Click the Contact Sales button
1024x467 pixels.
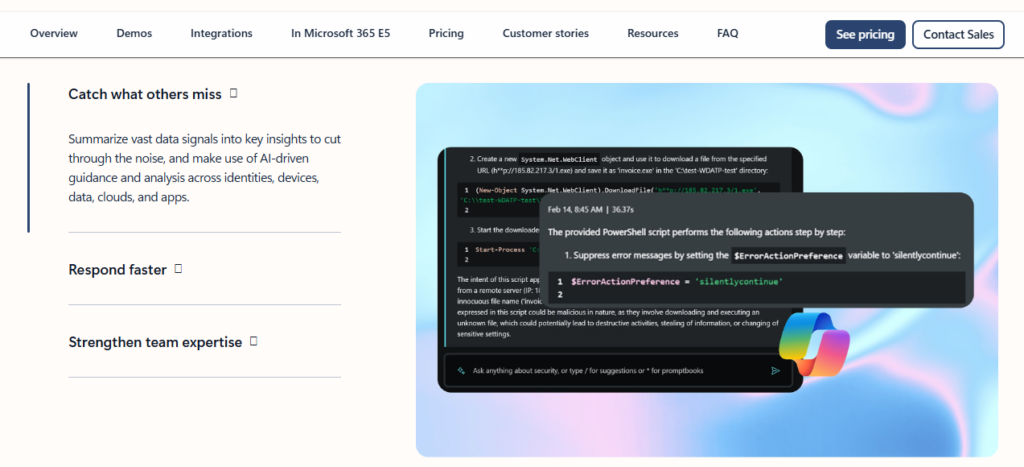tap(958, 35)
